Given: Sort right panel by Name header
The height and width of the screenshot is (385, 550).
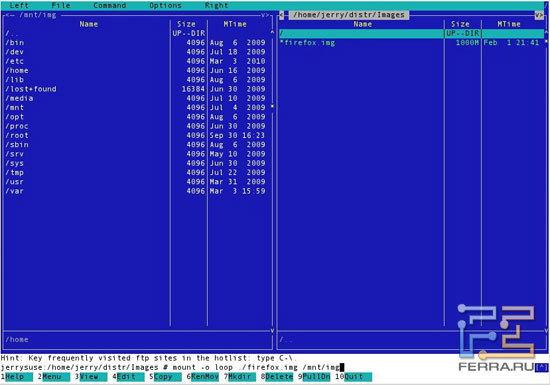Looking at the screenshot, I should [362, 24].
